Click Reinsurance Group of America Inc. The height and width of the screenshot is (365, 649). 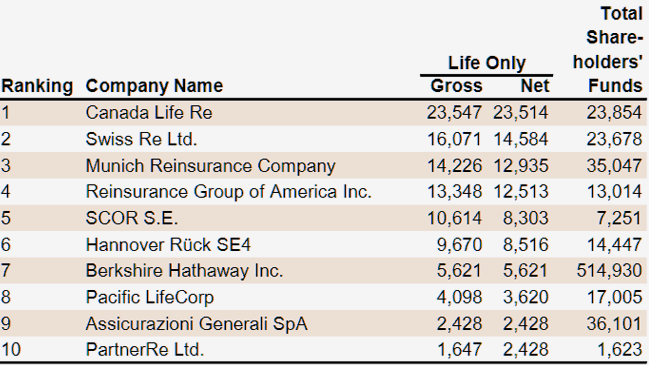228,192
